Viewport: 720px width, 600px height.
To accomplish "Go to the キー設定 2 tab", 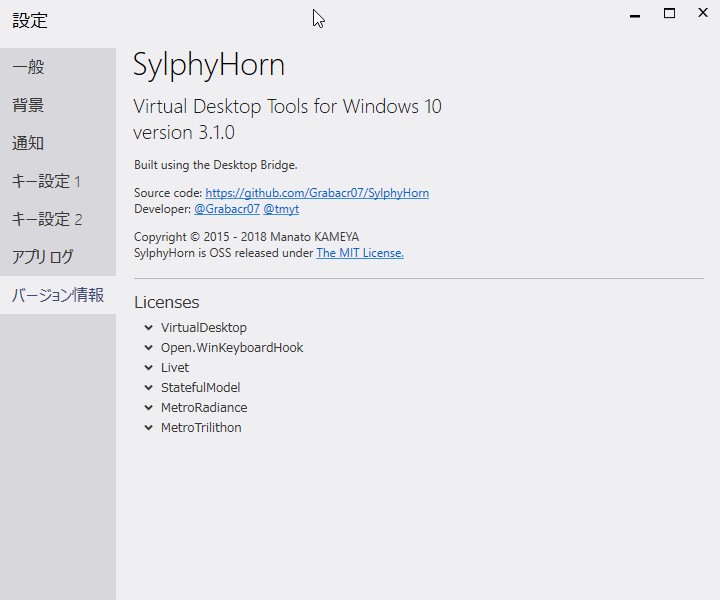I will 58,219.
